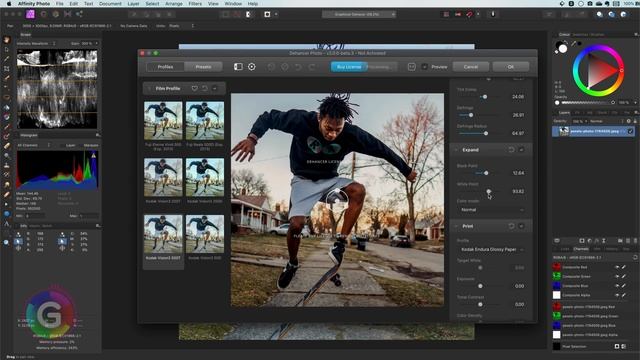Reset the Film Profile section with its undo arrow
The width and height of the screenshot is (640, 360).
click(x=204, y=88)
